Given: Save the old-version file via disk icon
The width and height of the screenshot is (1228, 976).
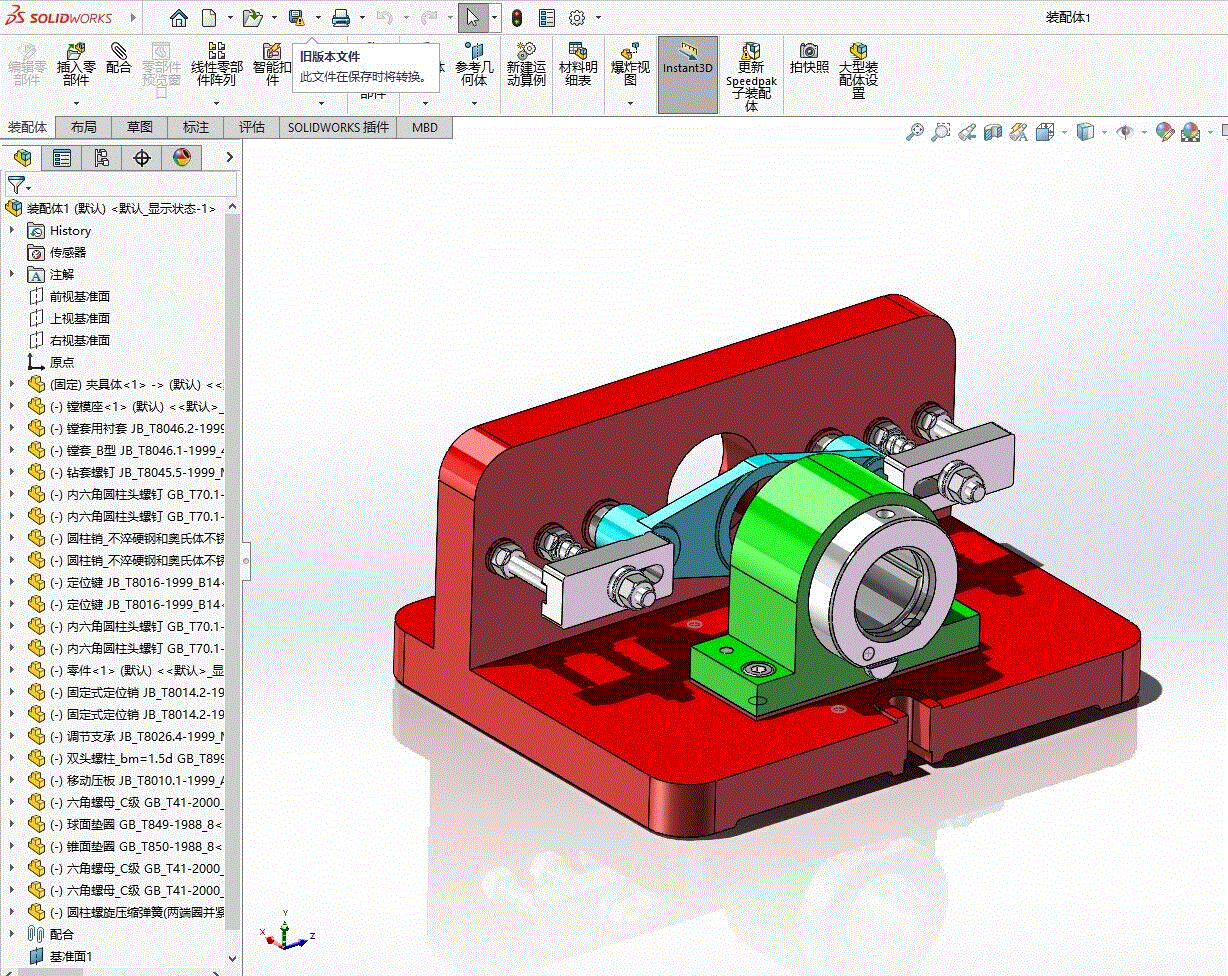Looking at the screenshot, I should click(296, 18).
